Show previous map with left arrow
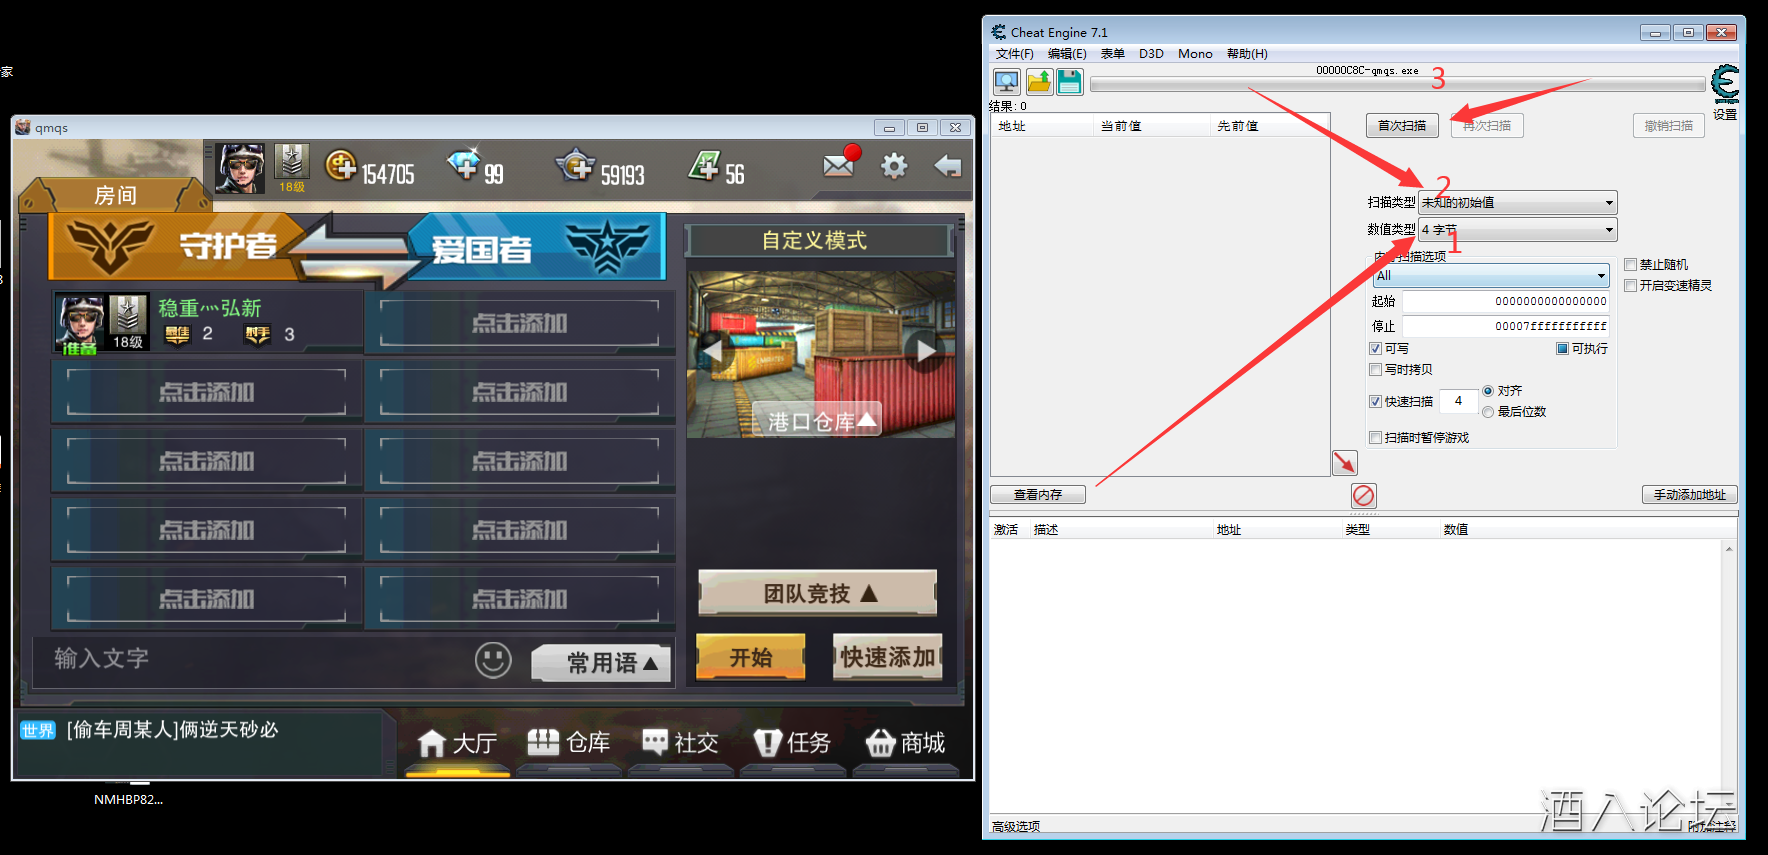 [x=712, y=351]
